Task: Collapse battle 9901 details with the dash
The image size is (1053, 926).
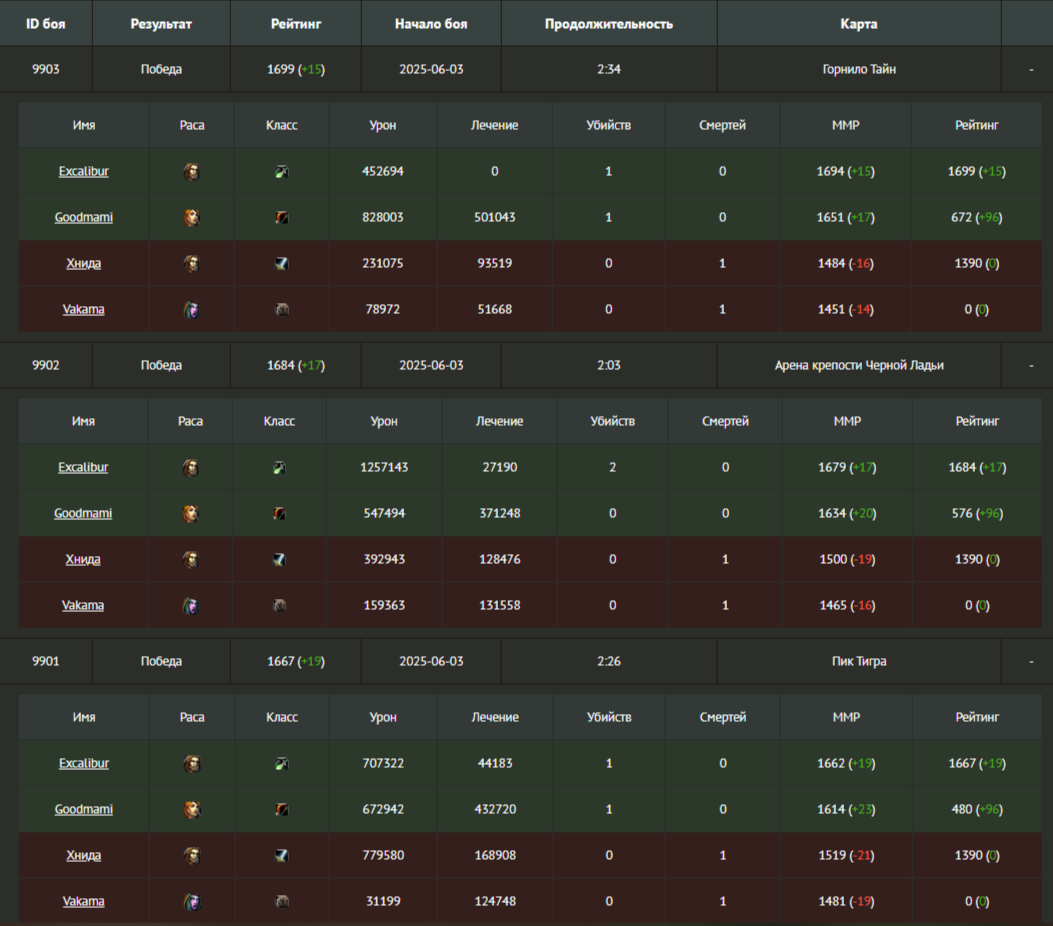Action: pos(1030,662)
